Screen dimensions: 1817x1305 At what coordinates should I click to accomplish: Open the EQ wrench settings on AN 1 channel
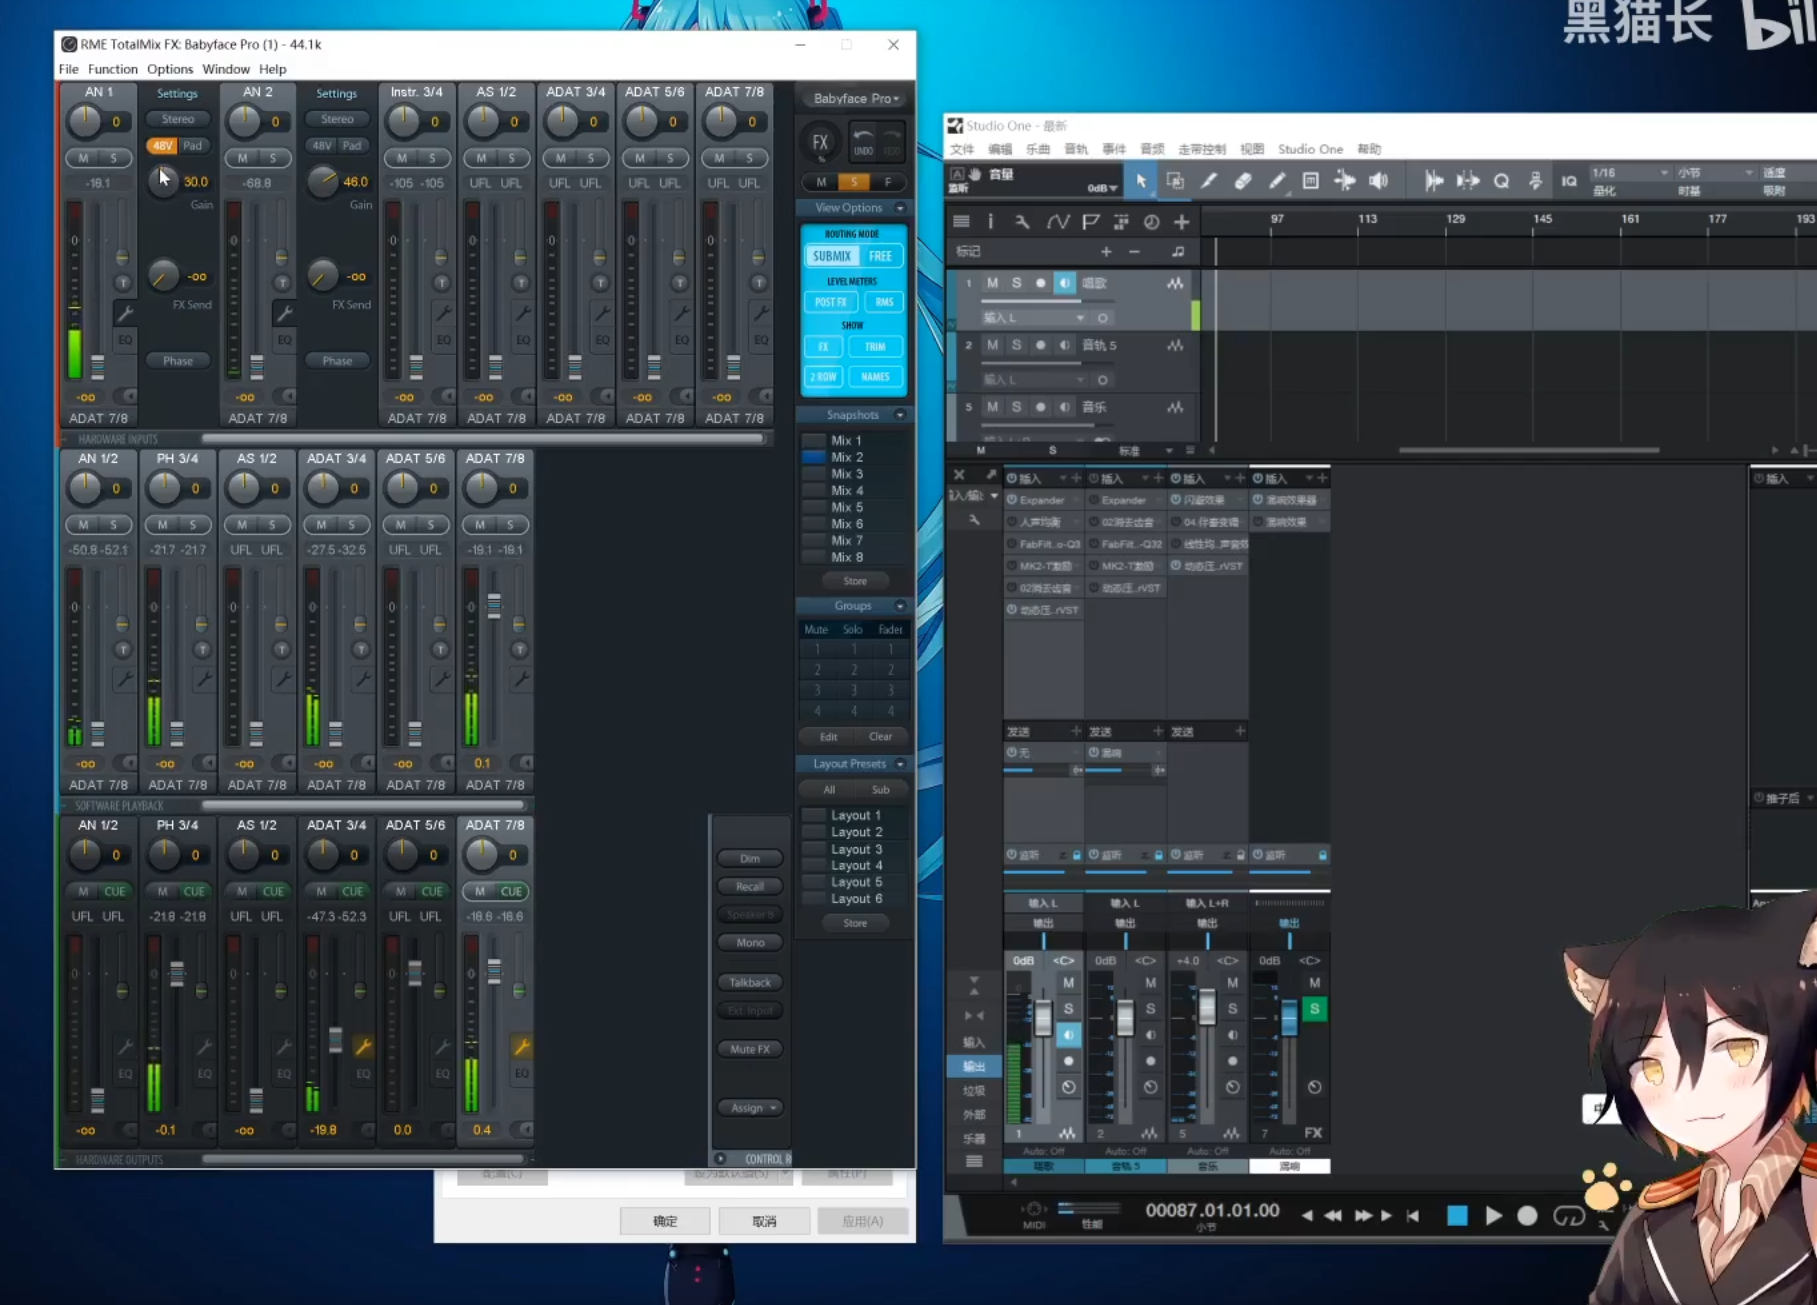(127, 312)
